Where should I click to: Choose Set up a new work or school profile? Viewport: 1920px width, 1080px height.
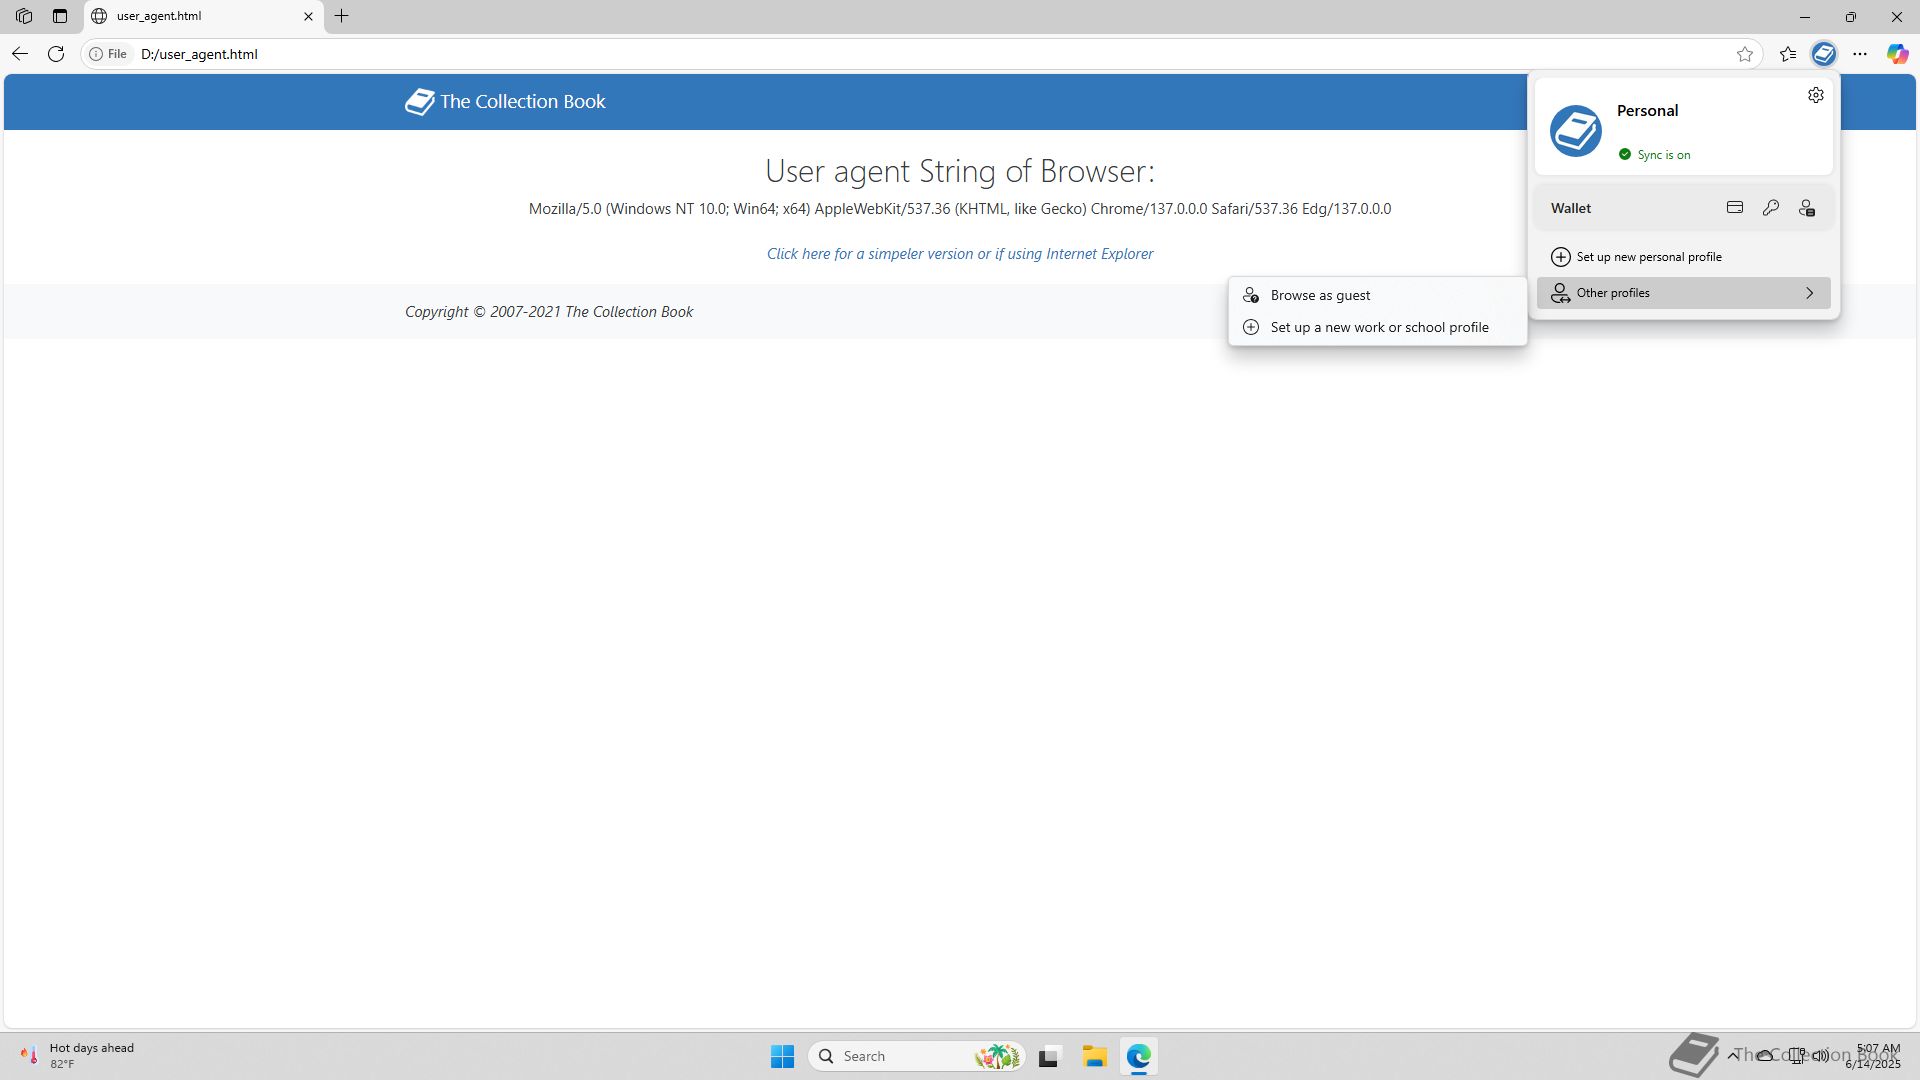click(1379, 327)
